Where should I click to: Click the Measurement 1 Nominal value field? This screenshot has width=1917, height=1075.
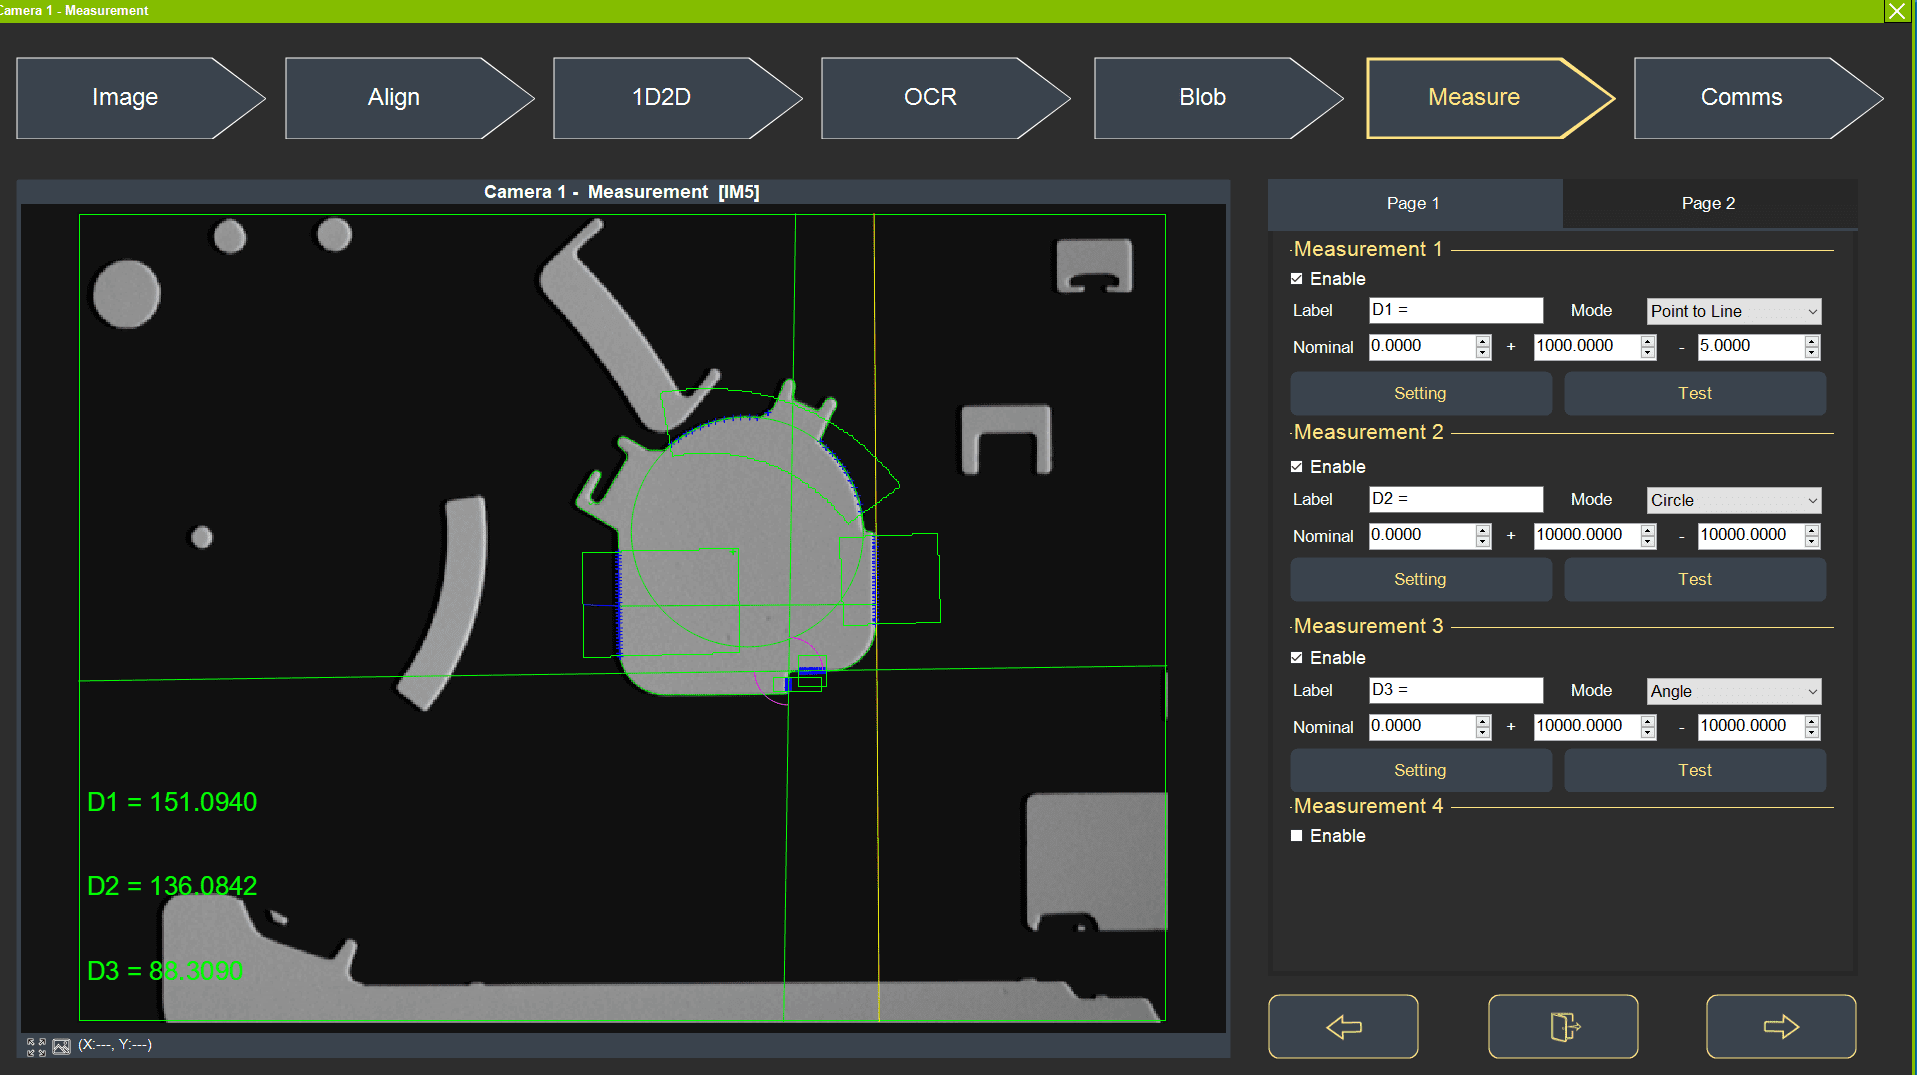1422,347
